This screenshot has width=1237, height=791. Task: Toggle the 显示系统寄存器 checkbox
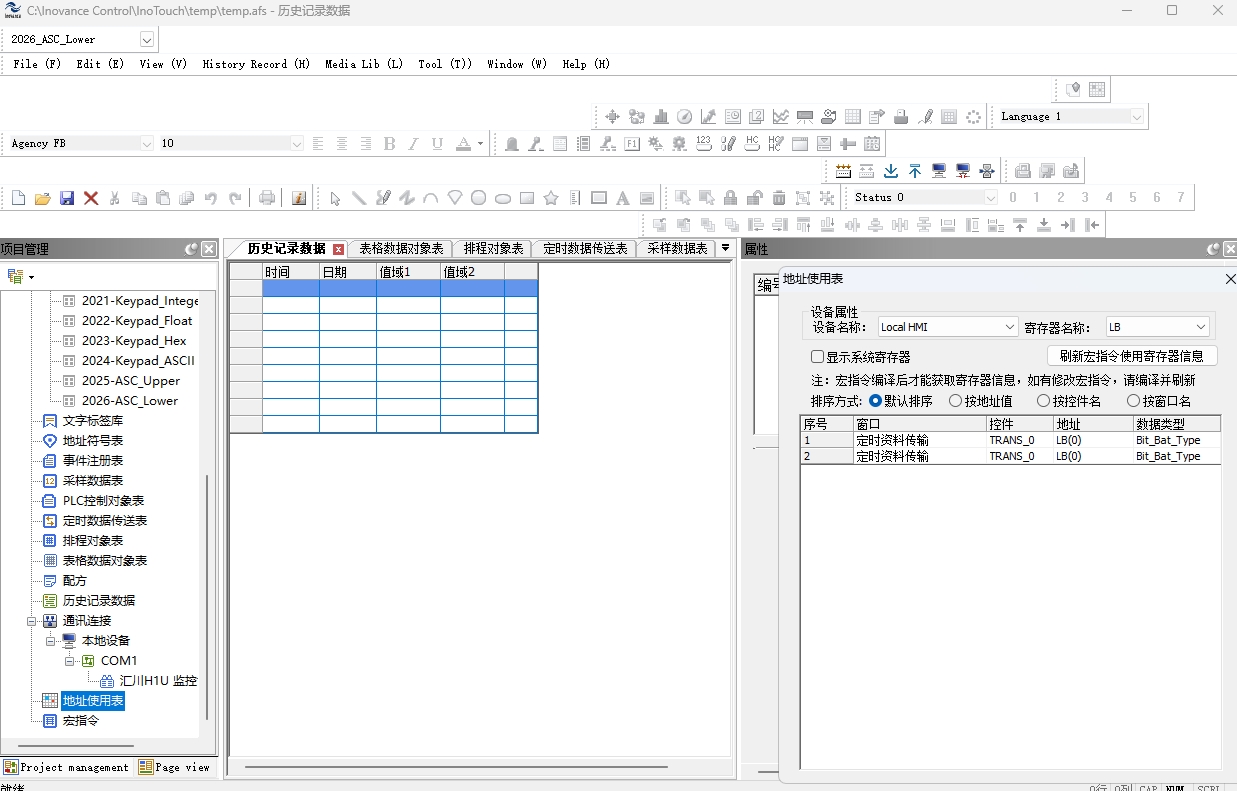pos(817,357)
